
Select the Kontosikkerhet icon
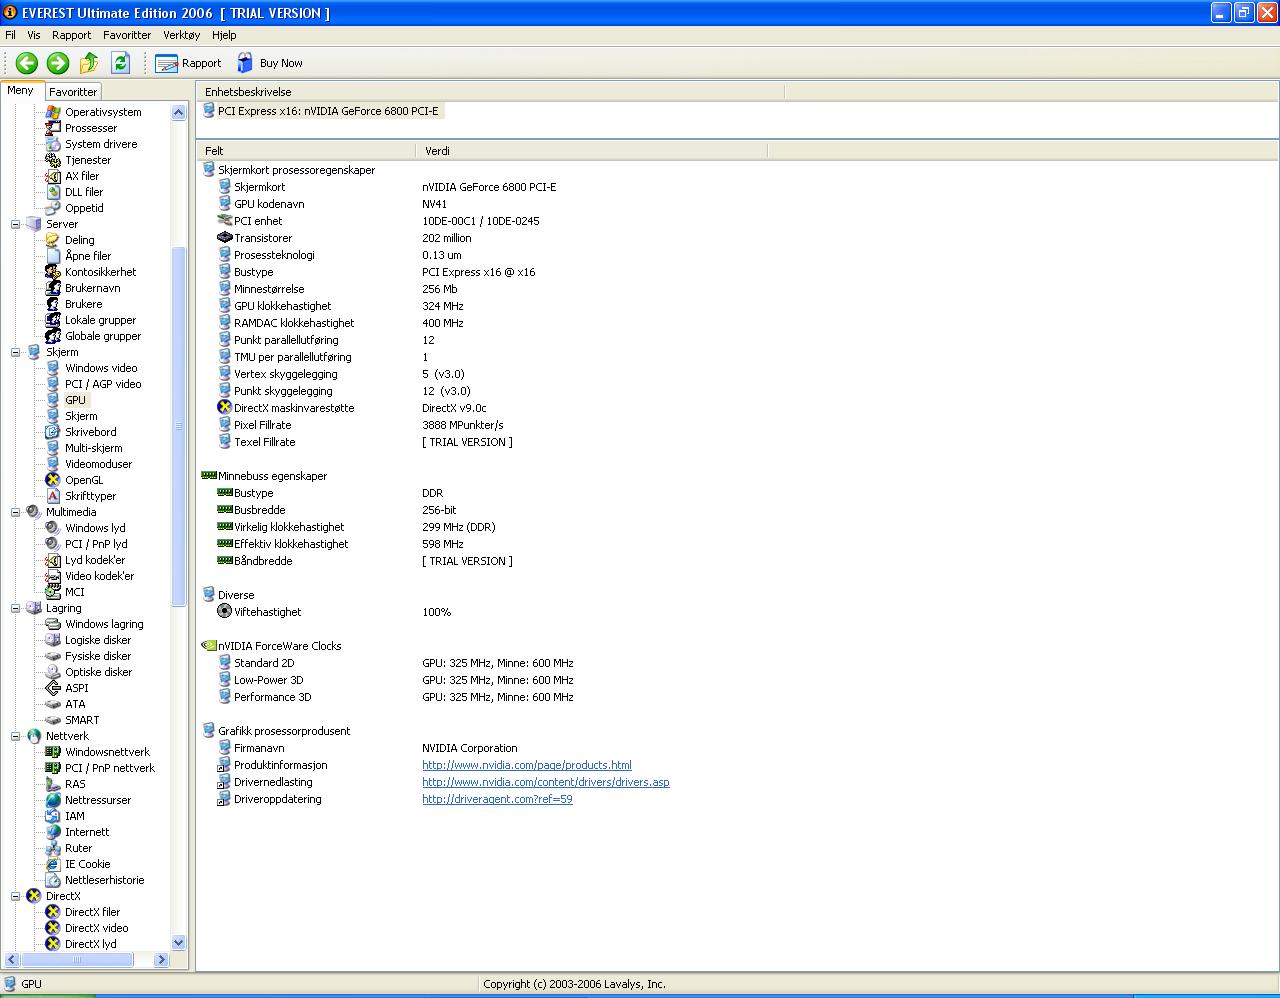53,272
